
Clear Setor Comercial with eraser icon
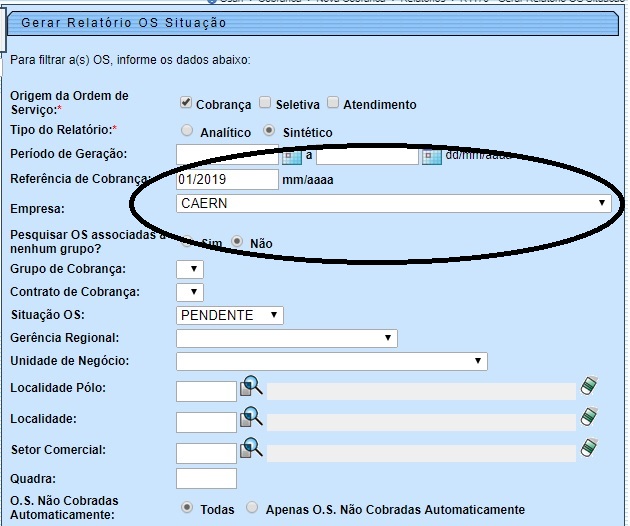[590, 448]
